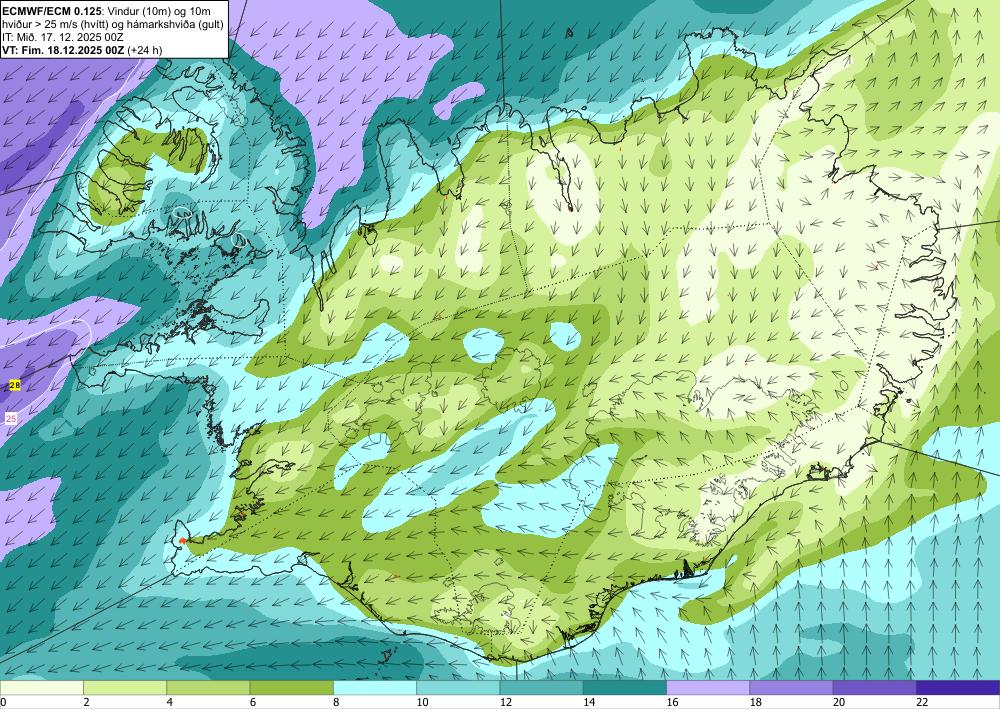This screenshot has height=709, width=1000.
Task: Click the initial time 'IT: Mið. 17. 12. 2025 00Z'
Action: coord(62,37)
